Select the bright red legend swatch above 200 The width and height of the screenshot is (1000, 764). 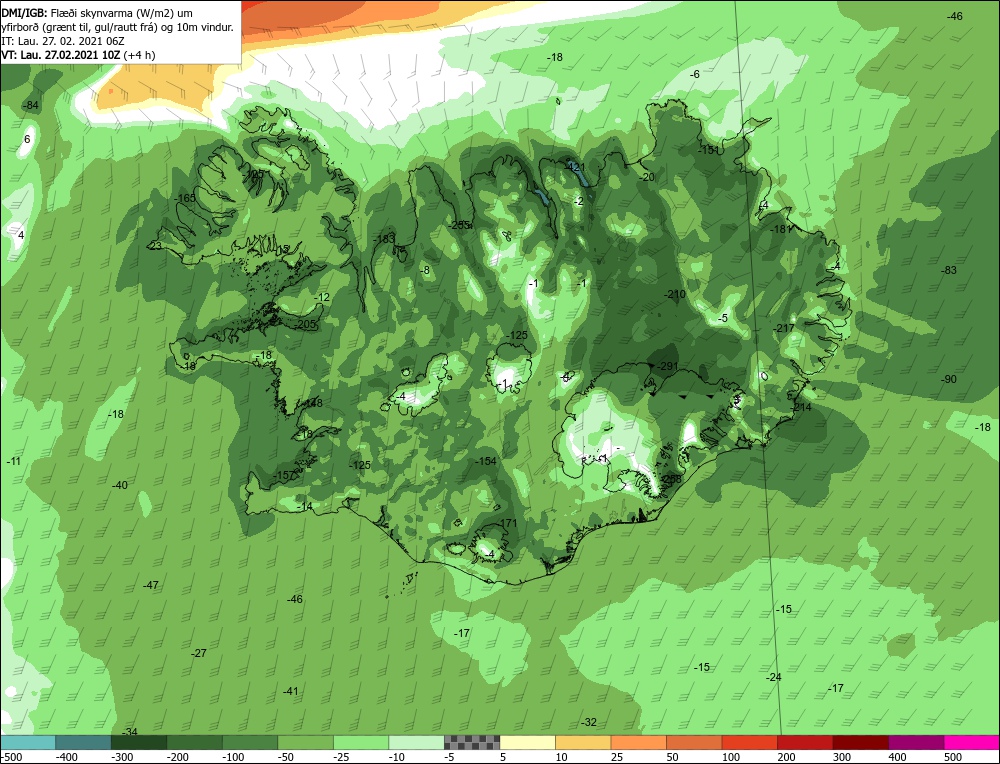click(805, 742)
